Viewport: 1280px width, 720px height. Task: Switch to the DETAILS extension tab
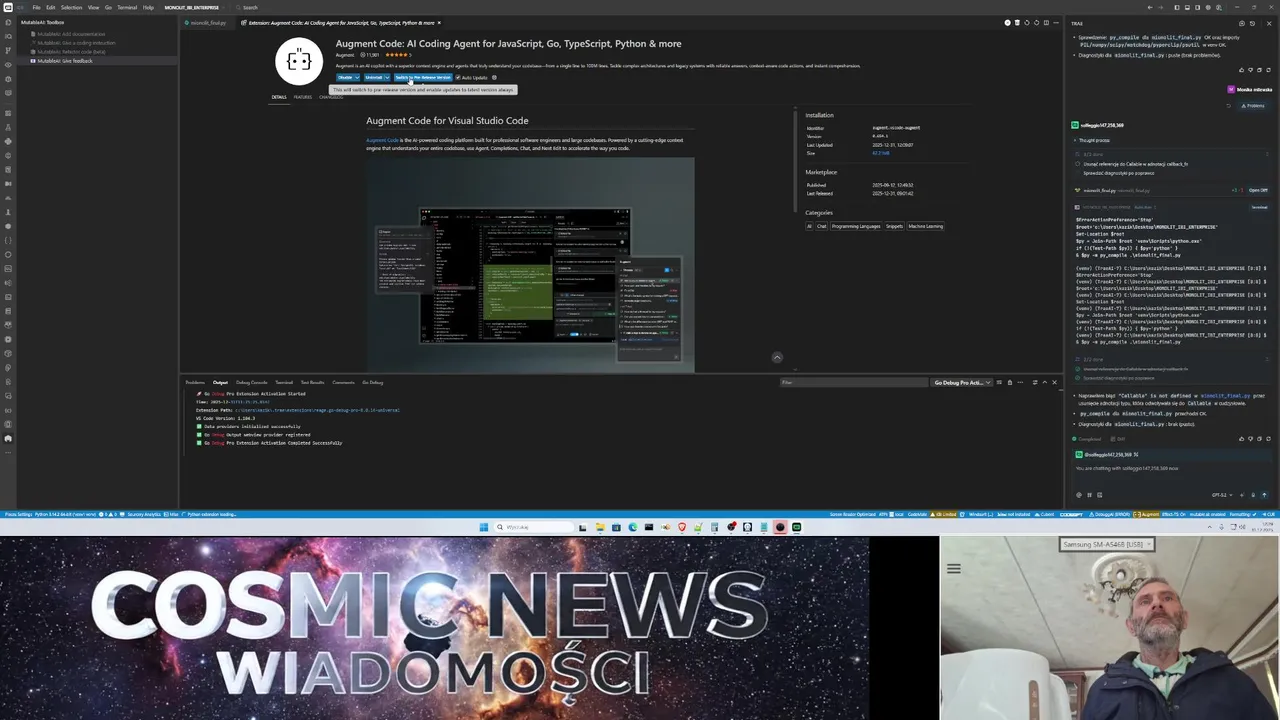pos(279,97)
